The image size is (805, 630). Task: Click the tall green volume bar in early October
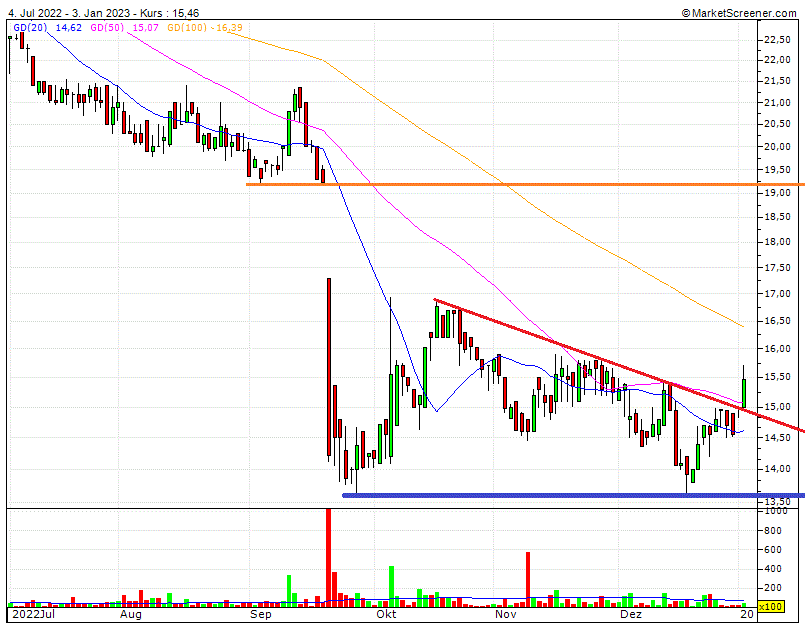[x=391, y=587]
